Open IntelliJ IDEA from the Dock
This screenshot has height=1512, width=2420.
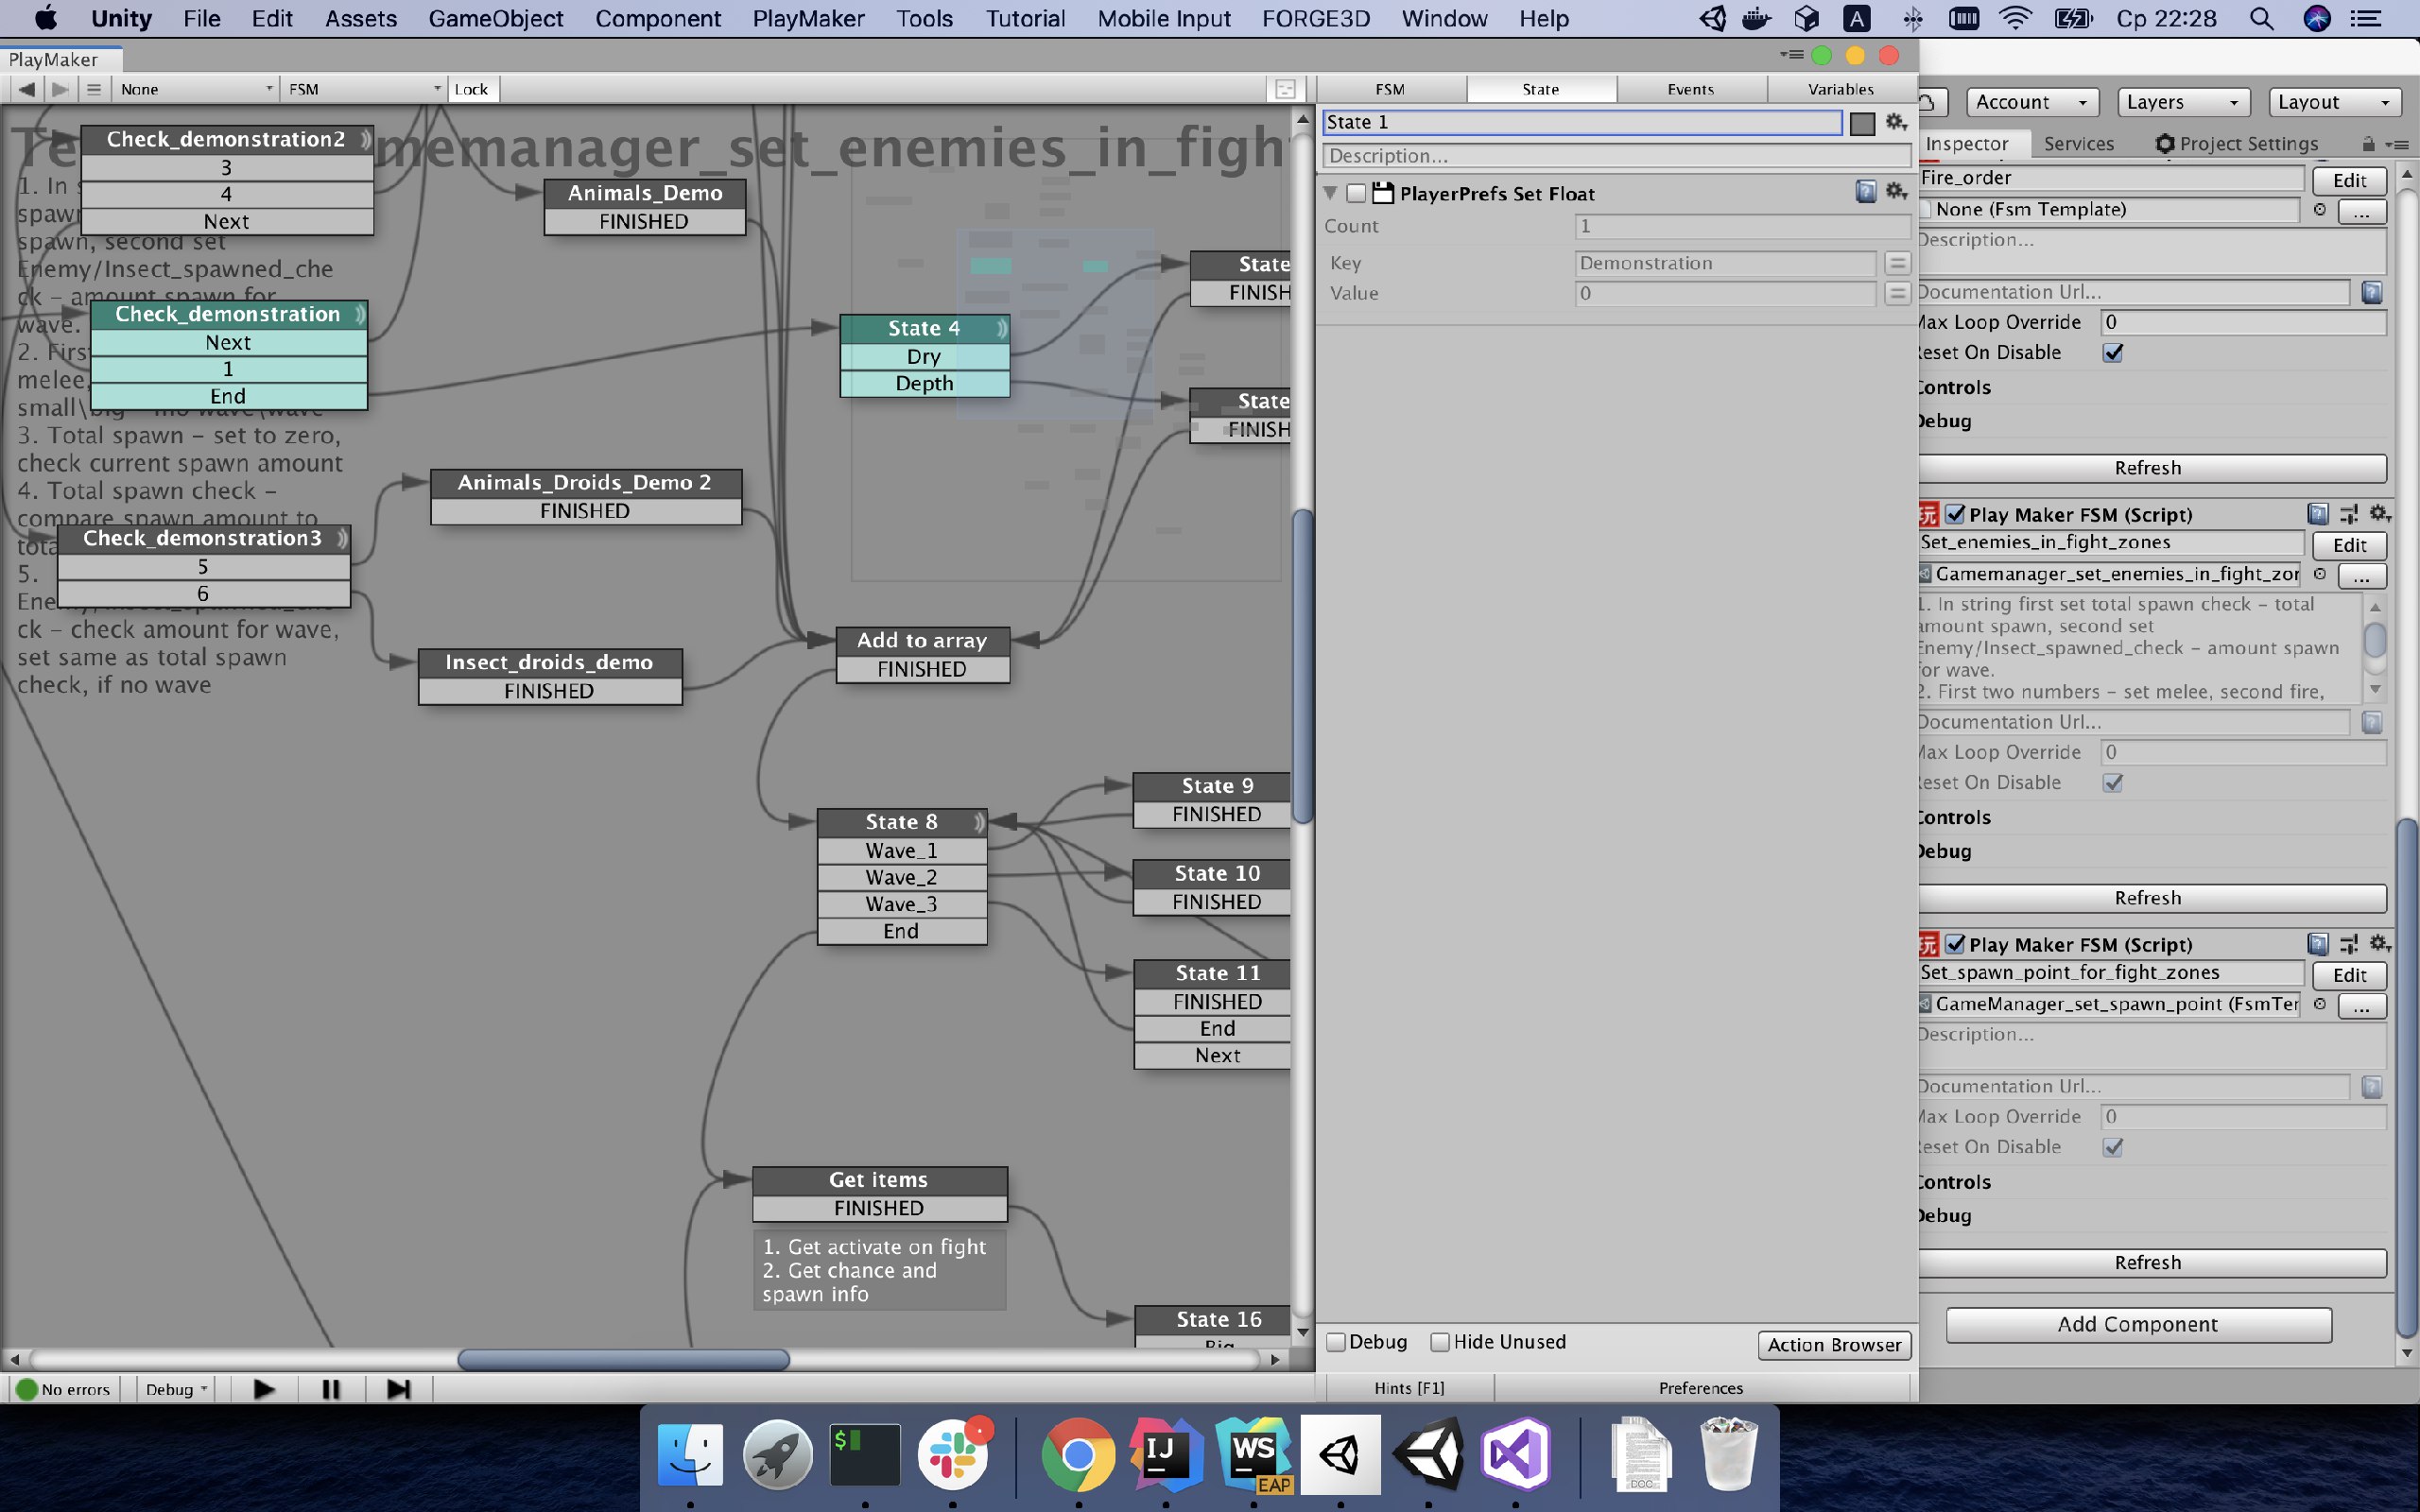coord(1164,1454)
